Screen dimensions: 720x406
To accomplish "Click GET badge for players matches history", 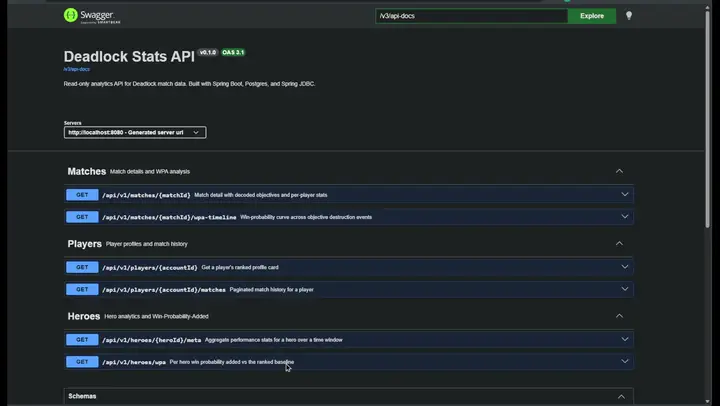I will 82,289.
